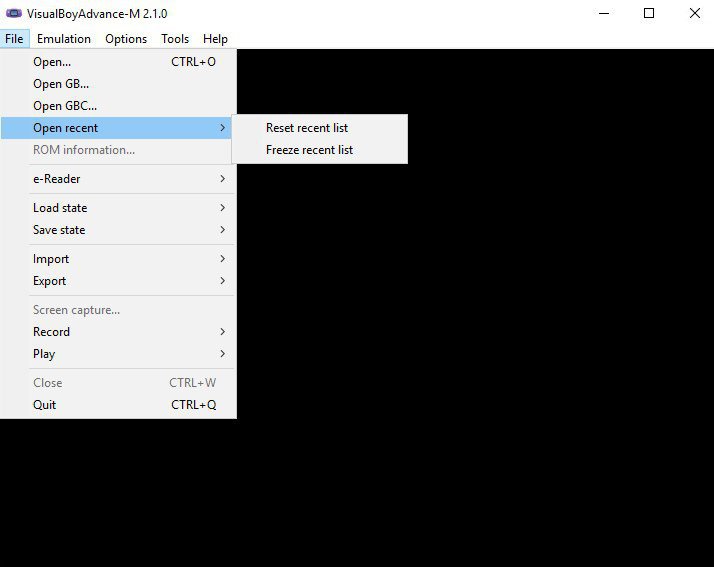
Task: Expand the Play submenu
Action: pos(117,354)
